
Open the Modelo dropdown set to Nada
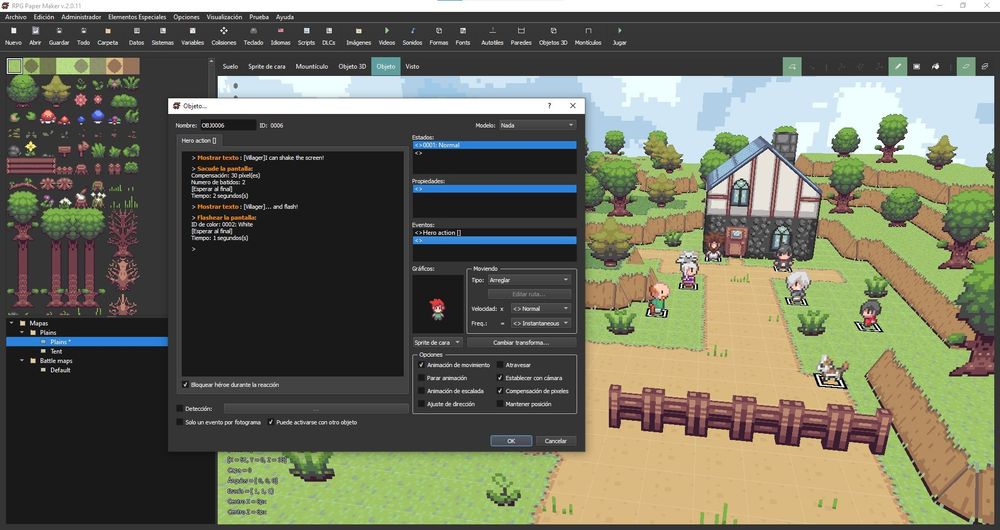coord(537,125)
